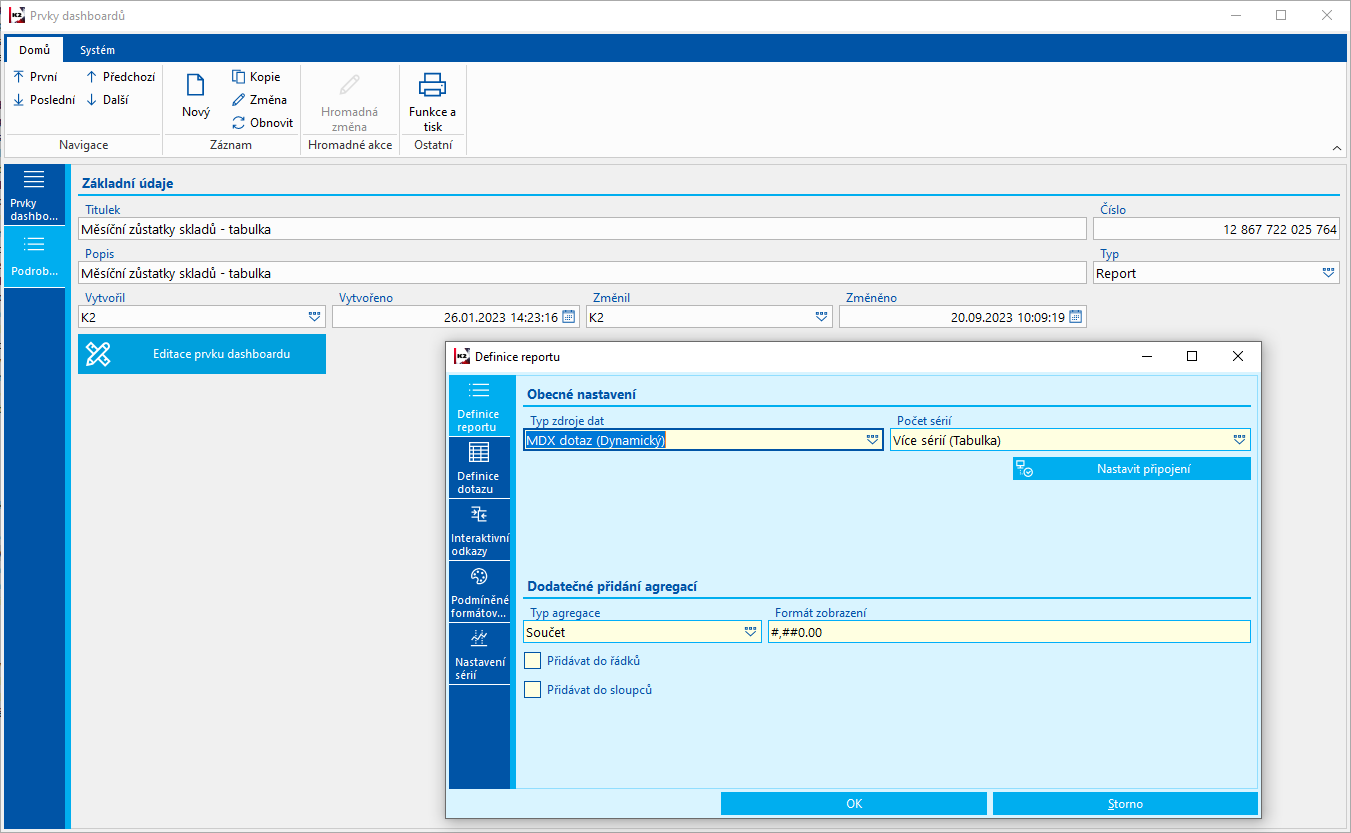1351x833 pixels.
Task: Open Funkce a tisk printer menu
Action: point(432,100)
